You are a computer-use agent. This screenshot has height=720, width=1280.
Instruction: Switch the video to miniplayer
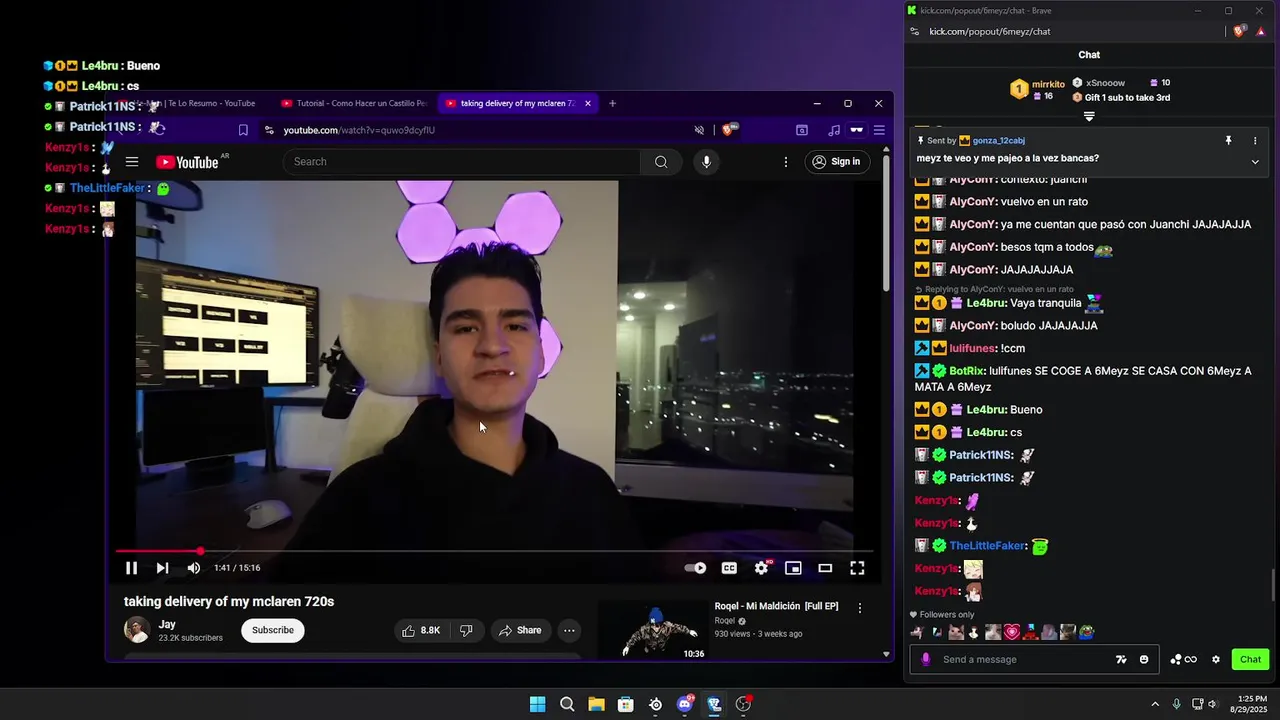pyautogui.click(x=793, y=568)
